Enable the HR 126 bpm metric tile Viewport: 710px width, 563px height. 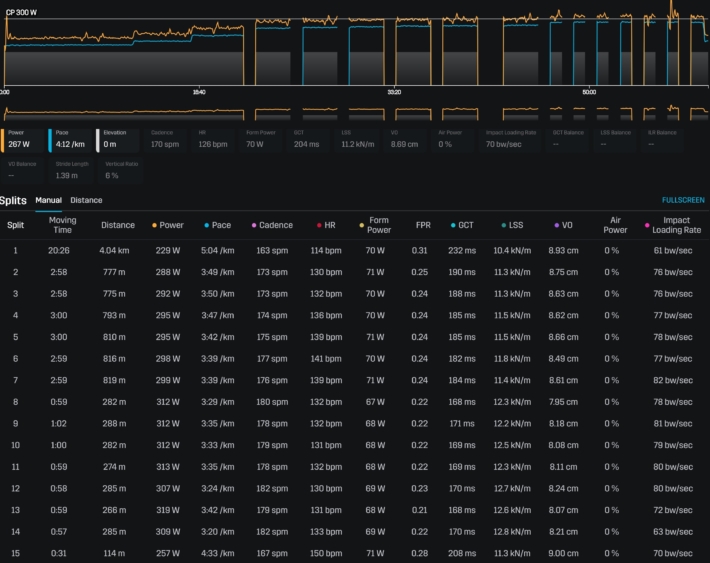214,138
